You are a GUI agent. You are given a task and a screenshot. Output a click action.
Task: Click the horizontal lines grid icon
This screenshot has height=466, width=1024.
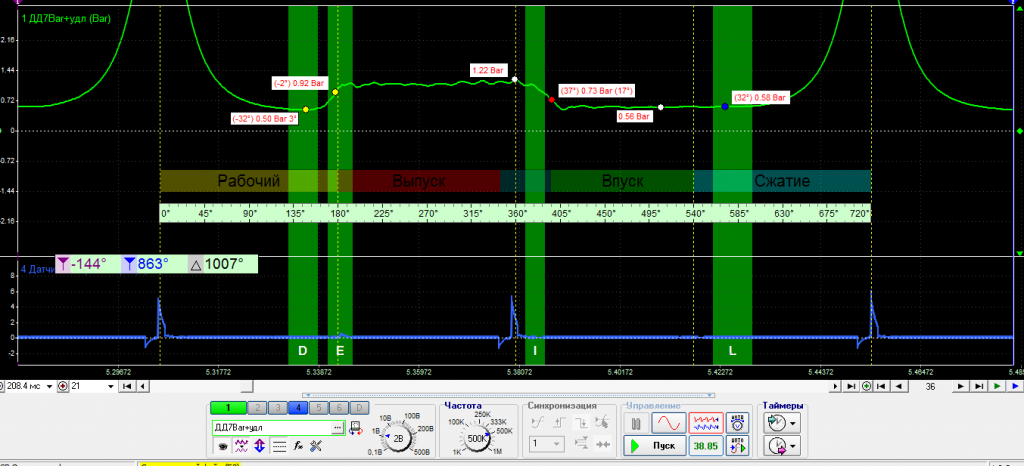coord(279,447)
